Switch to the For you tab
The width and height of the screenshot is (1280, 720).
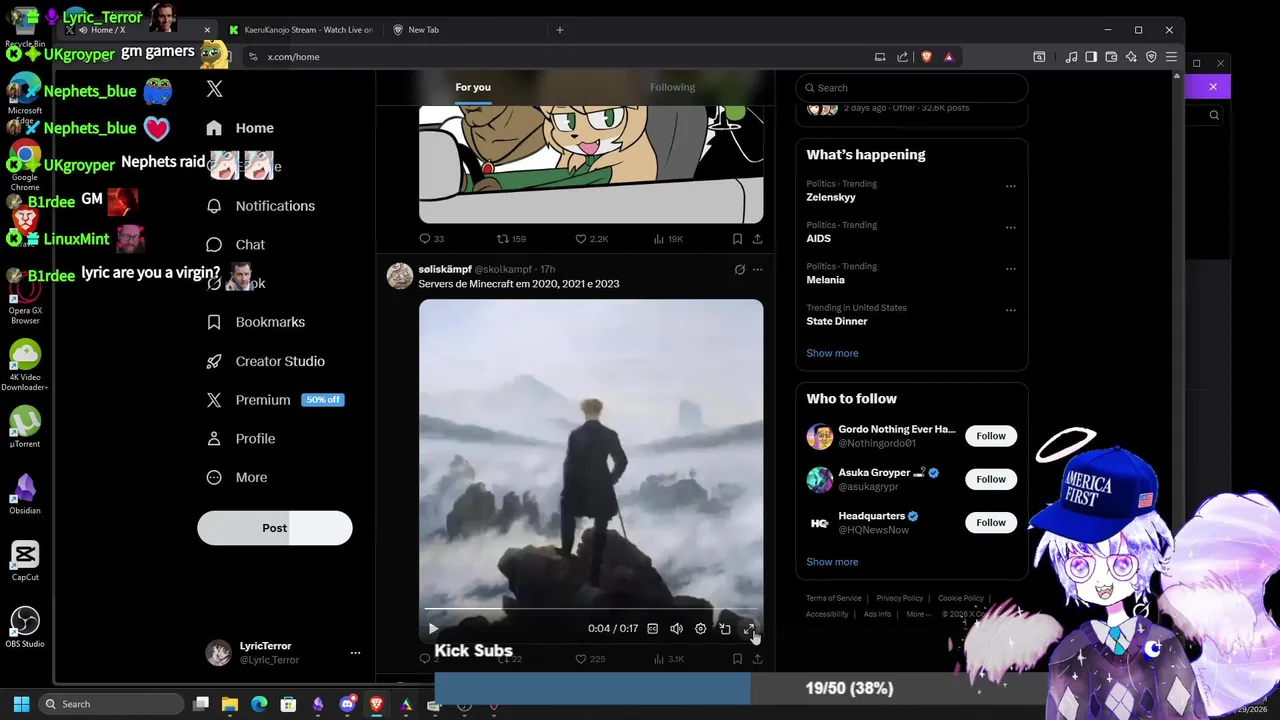point(473,87)
